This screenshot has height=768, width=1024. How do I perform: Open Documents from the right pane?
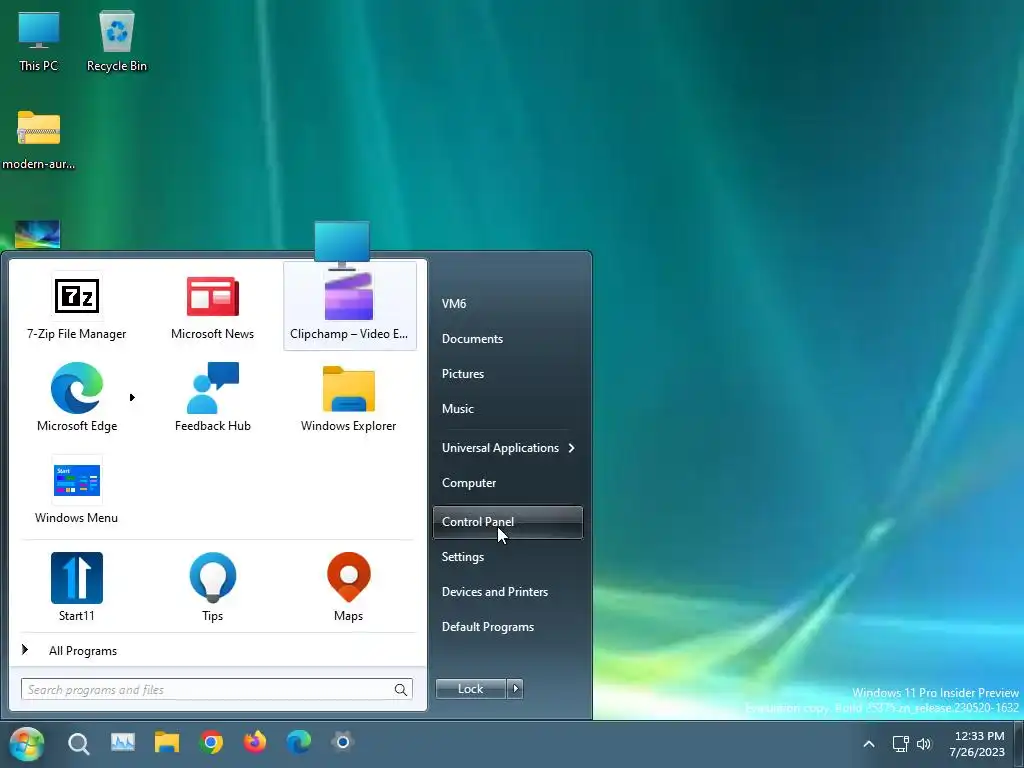472,339
